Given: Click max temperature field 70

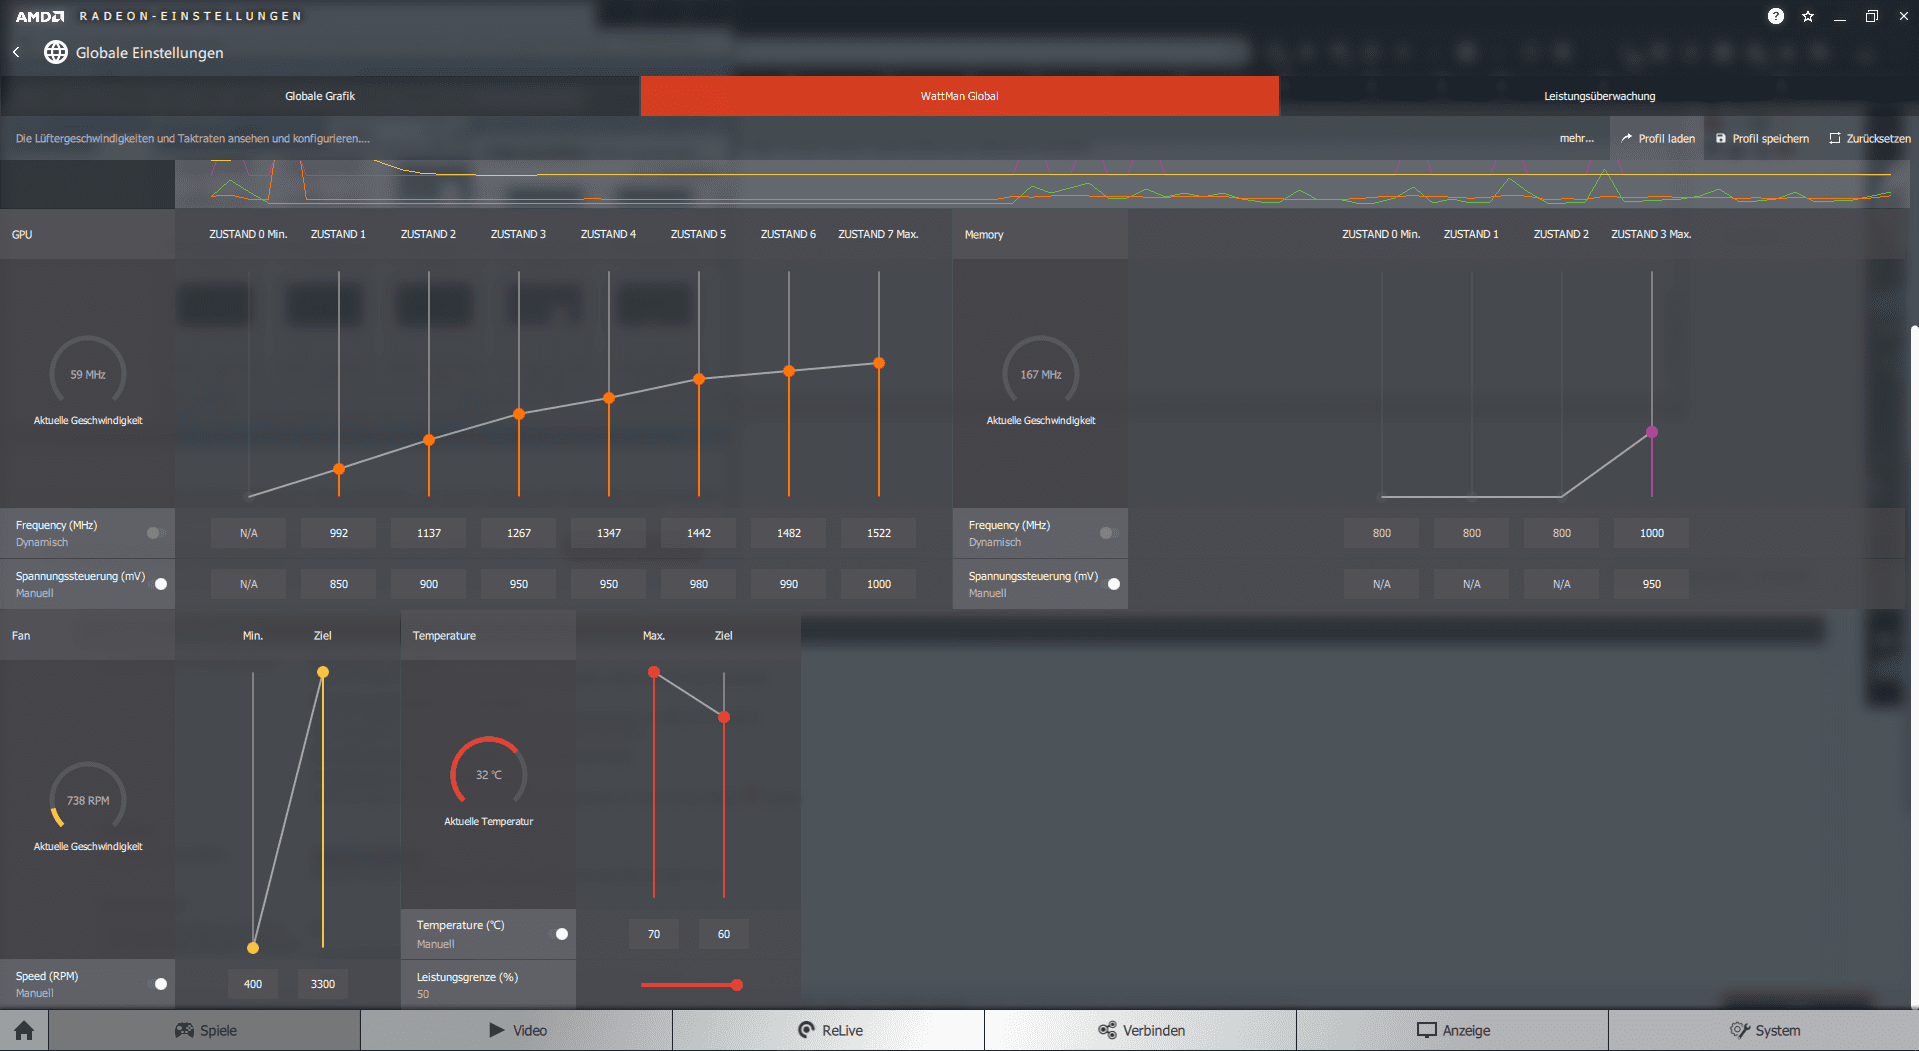Looking at the screenshot, I should point(654,934).
